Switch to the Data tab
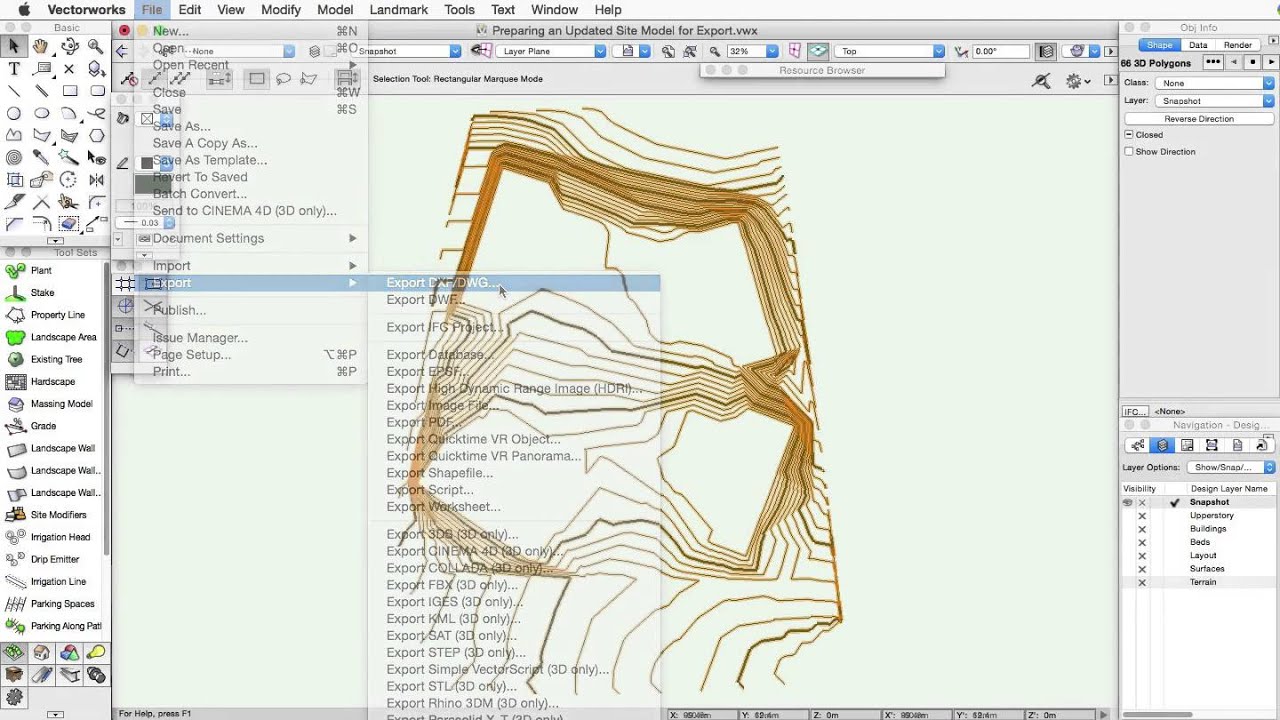Image resolution: width=1280 pixels, height=720 pixels. pos(1198,45)
